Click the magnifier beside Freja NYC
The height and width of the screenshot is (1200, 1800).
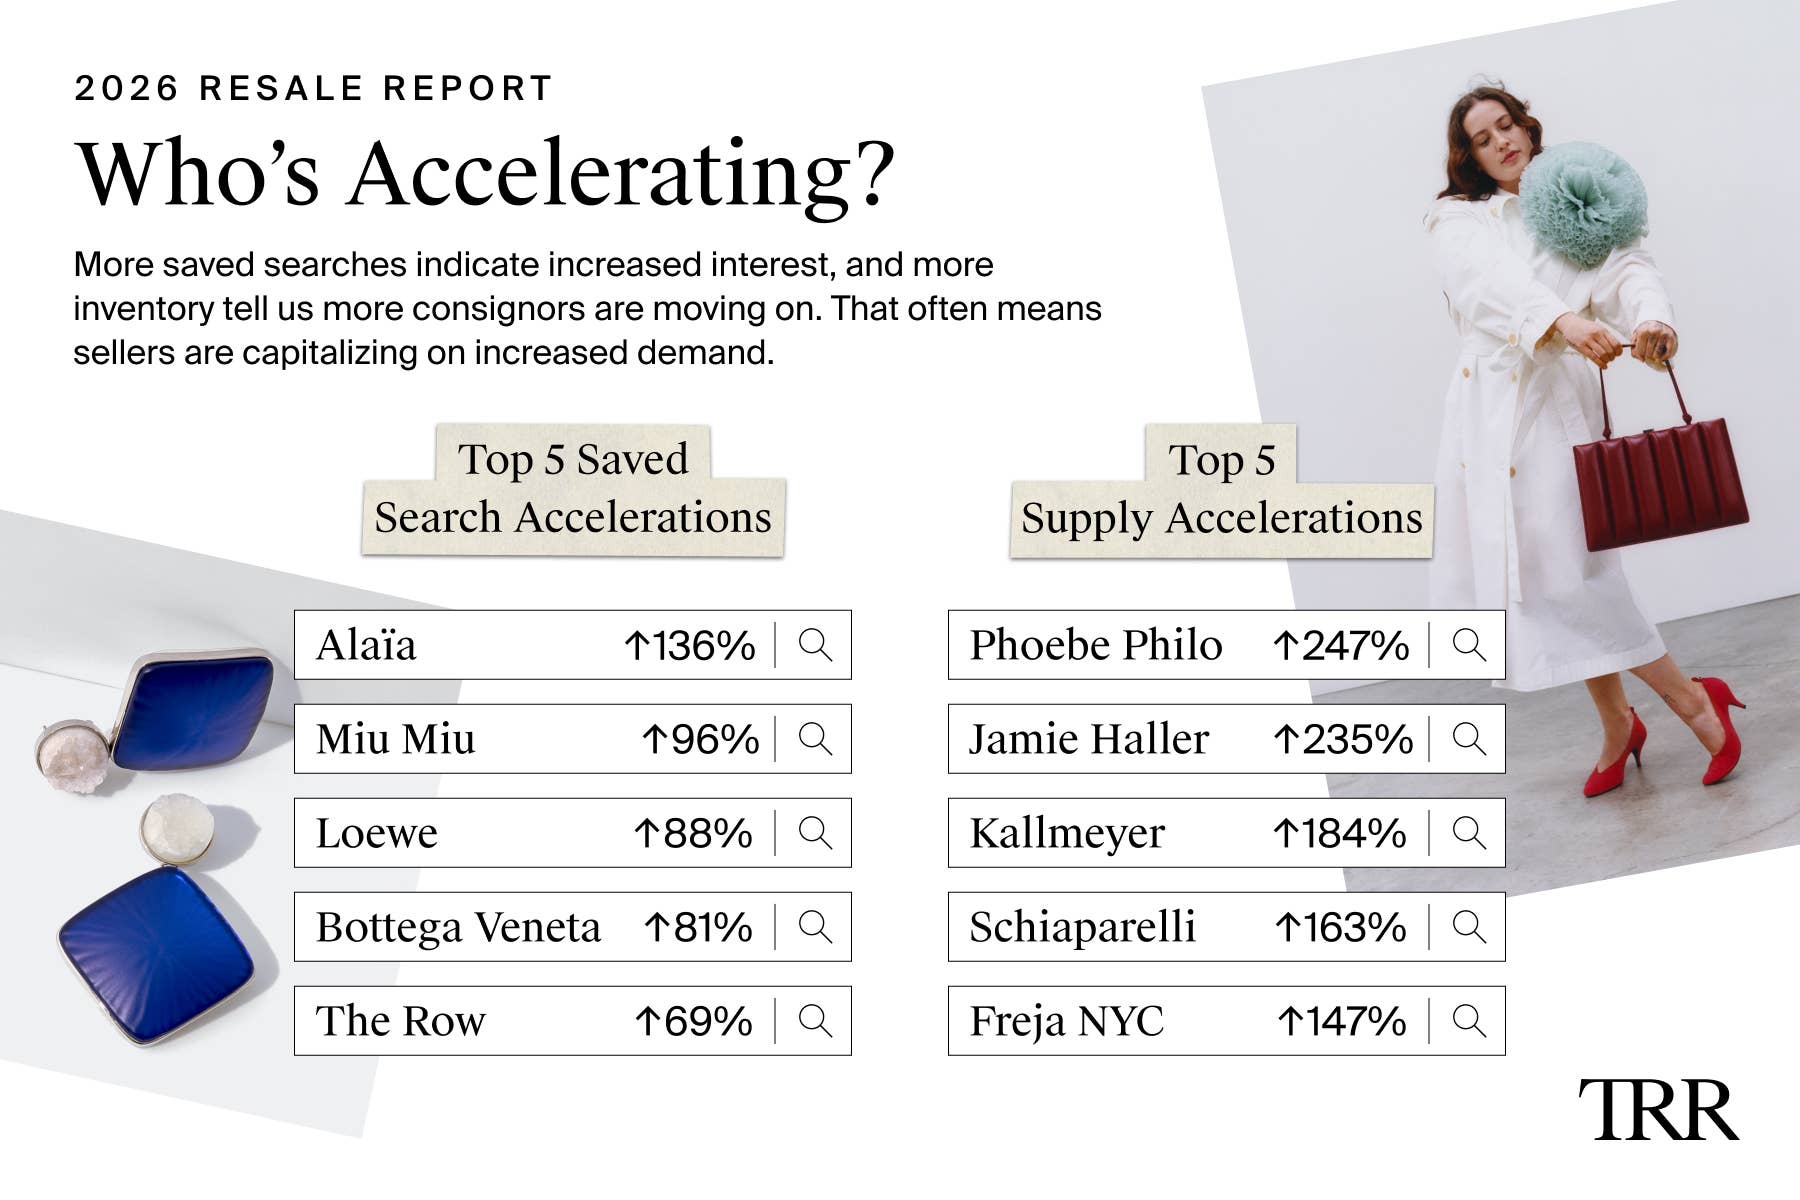tap(1469, 1021)
